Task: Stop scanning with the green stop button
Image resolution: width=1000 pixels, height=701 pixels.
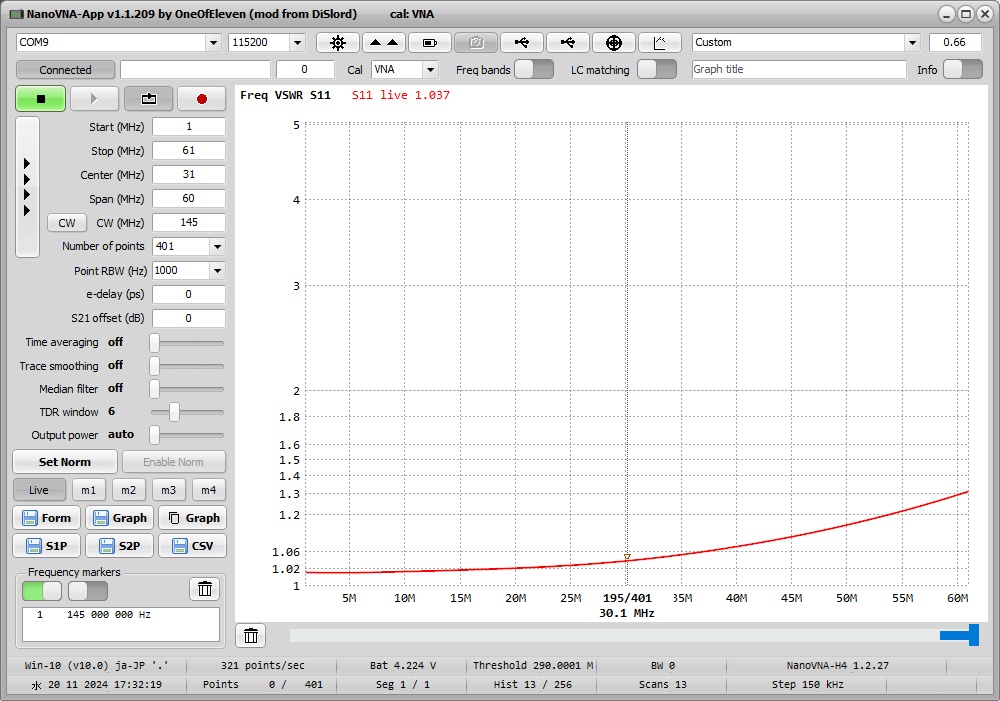Action: [41, 99]
